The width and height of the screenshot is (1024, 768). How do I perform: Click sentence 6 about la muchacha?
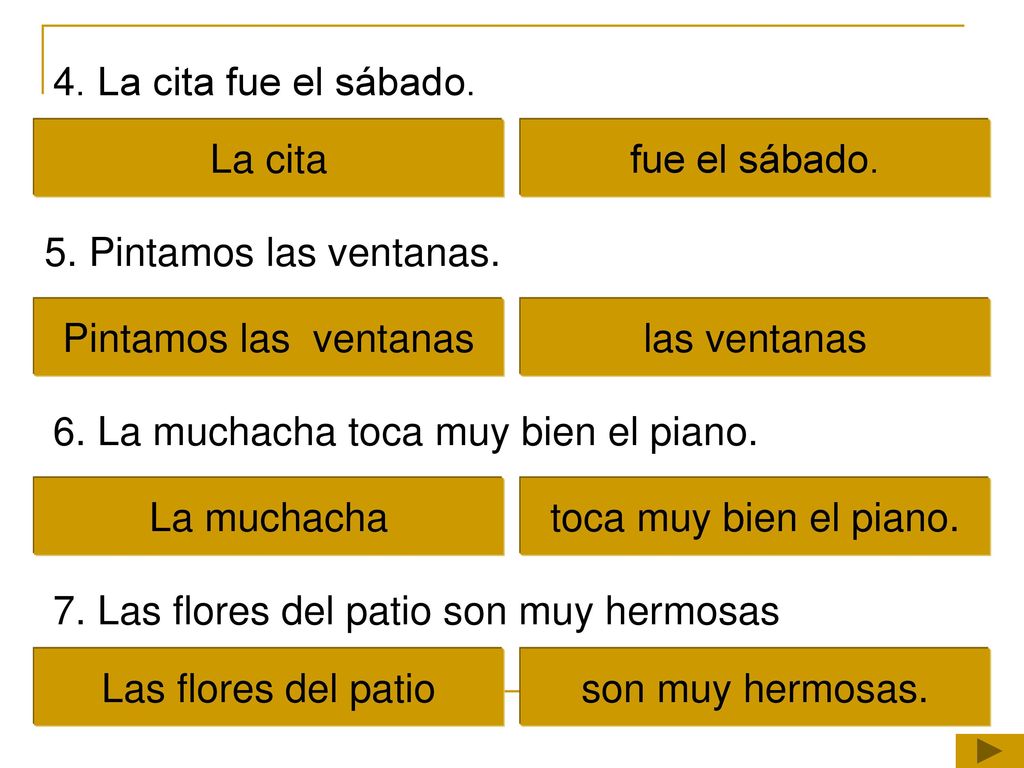[x=405, y=433]
